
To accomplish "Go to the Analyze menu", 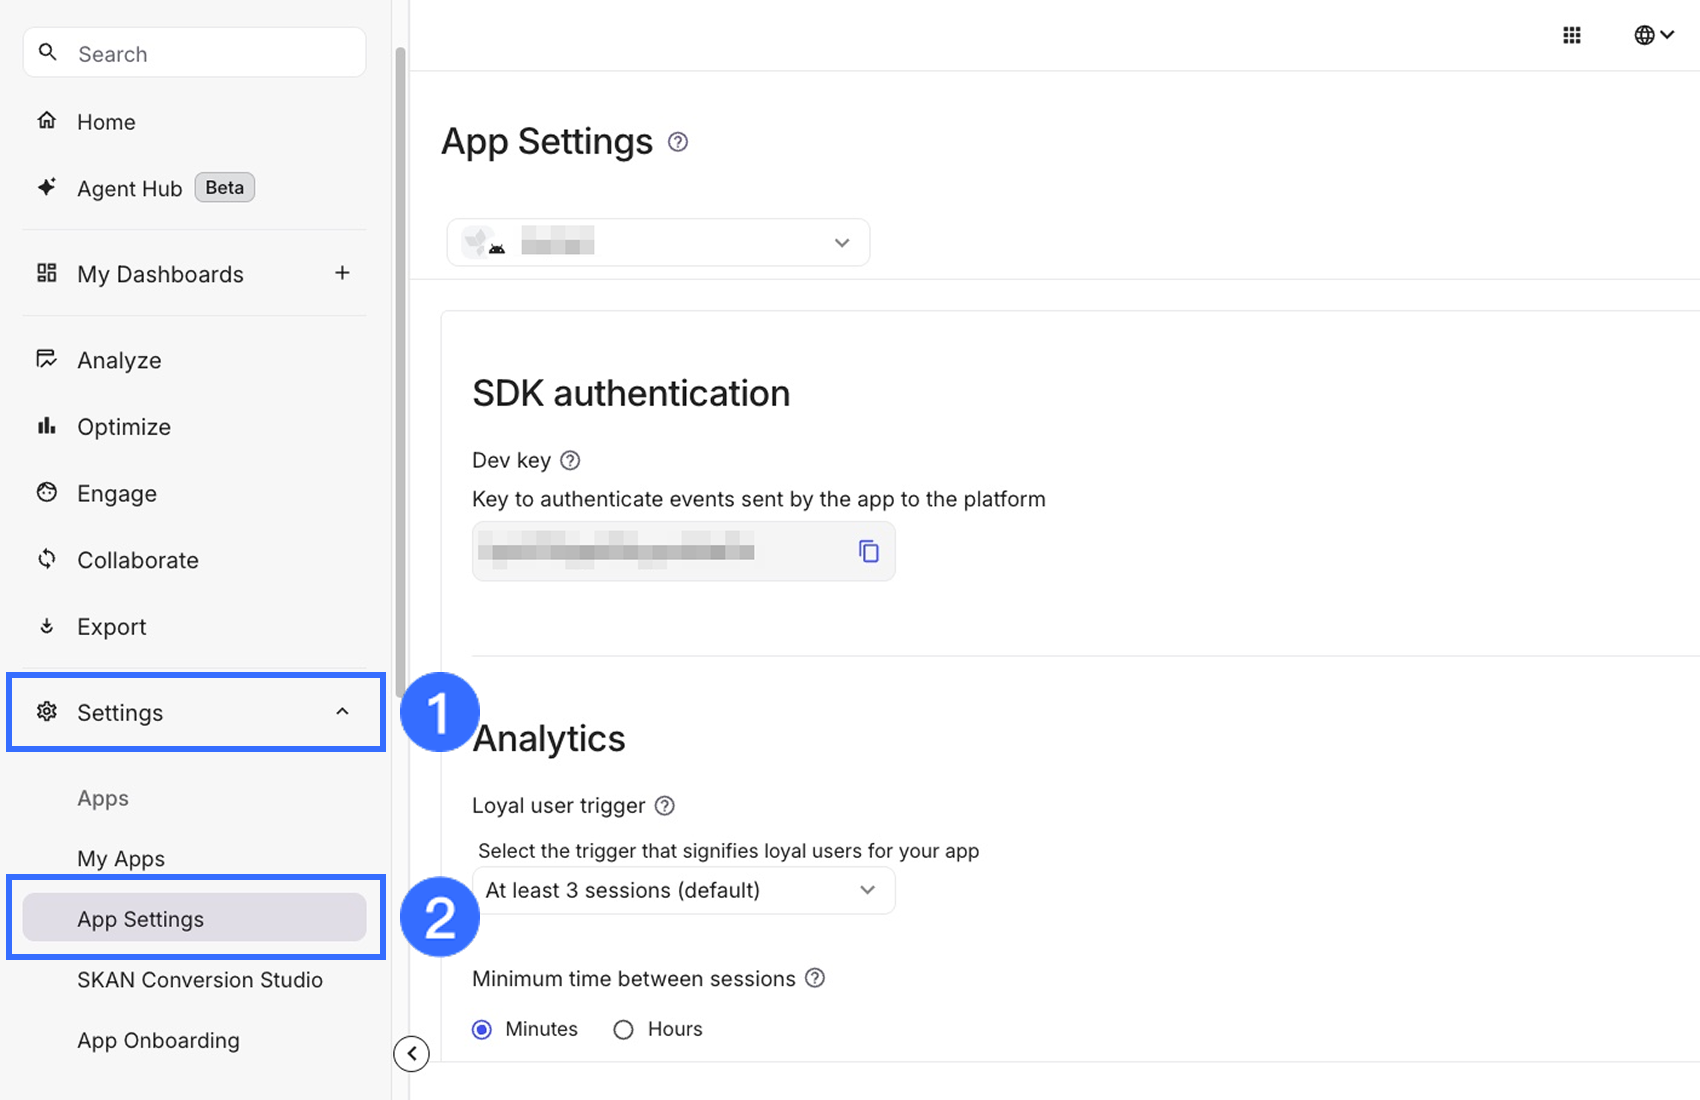I will point(119,360).
